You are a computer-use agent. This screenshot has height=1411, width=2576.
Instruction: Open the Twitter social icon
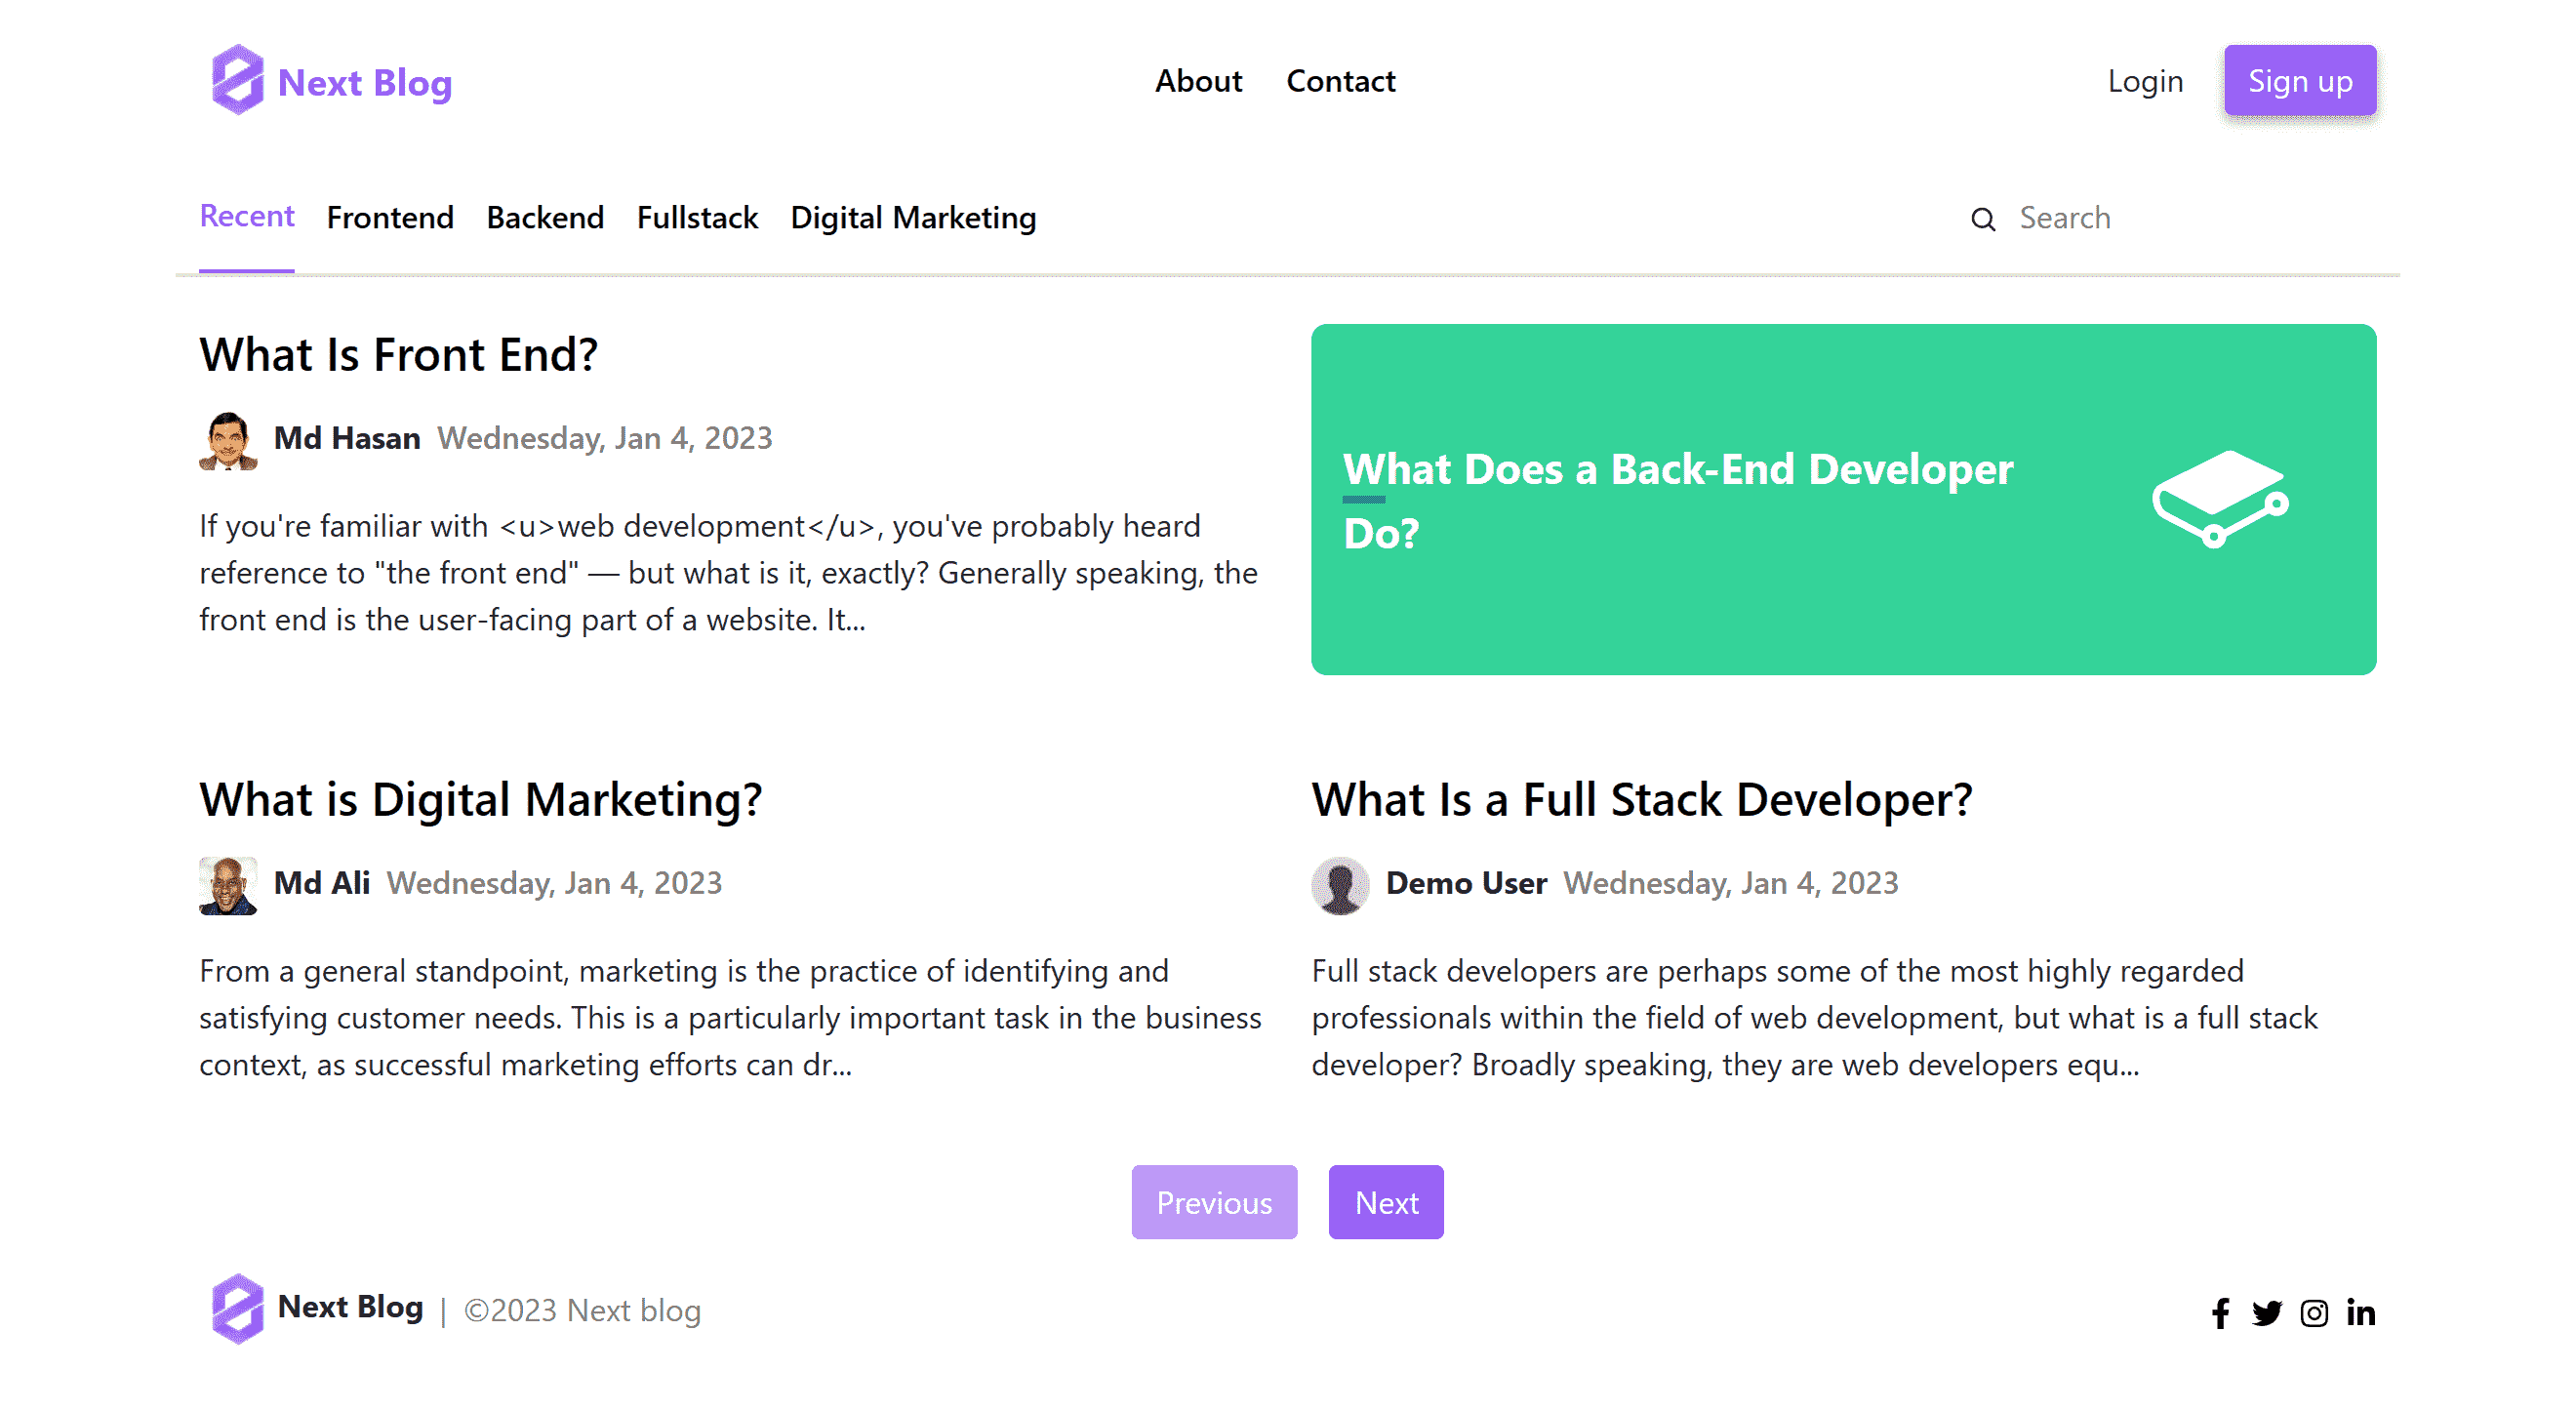(2267, 1312)
